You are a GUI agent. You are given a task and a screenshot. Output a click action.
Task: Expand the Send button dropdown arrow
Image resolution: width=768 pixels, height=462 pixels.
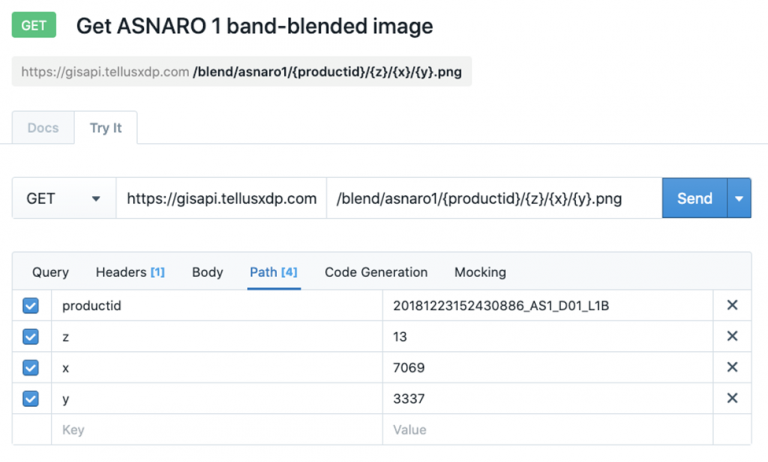(x=739, y=198)
